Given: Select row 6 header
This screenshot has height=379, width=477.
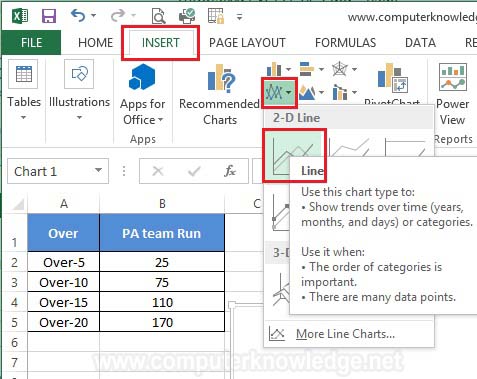Looking at the screenshot, I should (14, 342).
